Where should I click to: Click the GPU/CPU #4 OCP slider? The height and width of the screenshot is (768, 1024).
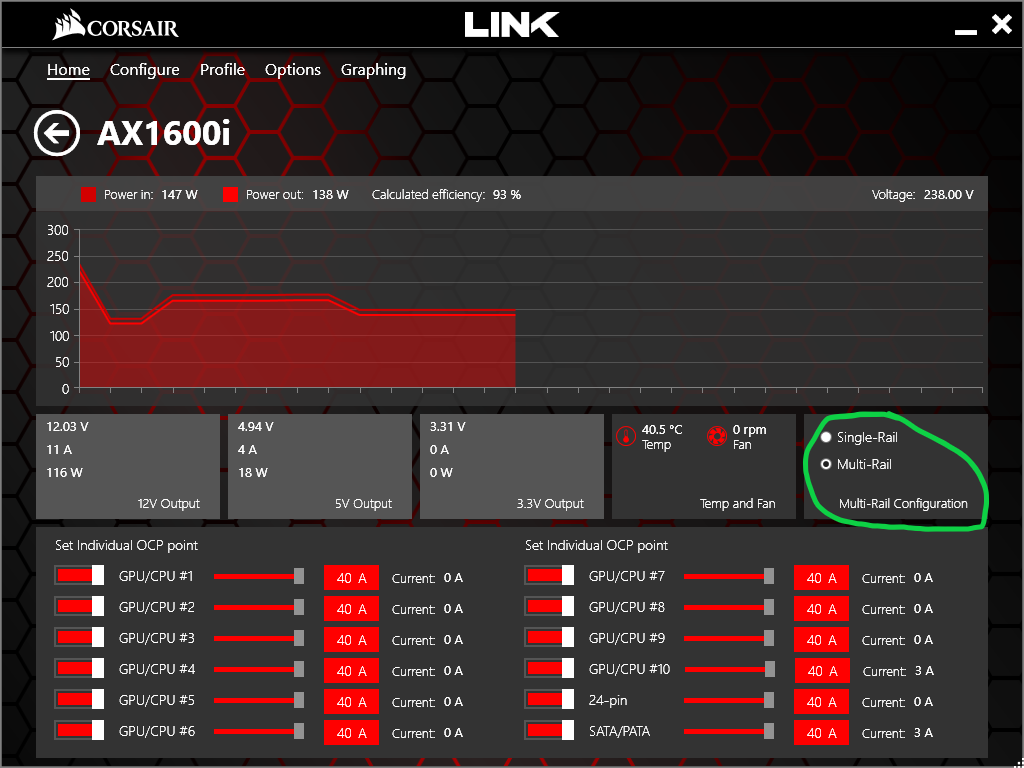pyautogui.click(x=259, y=669)
